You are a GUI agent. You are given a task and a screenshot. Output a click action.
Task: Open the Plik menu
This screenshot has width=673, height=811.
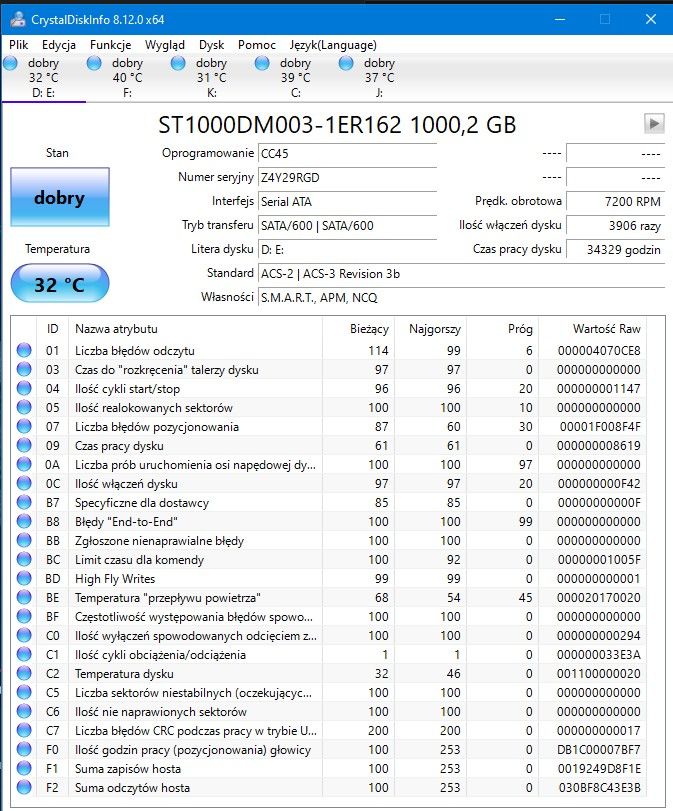pos(19,45)
